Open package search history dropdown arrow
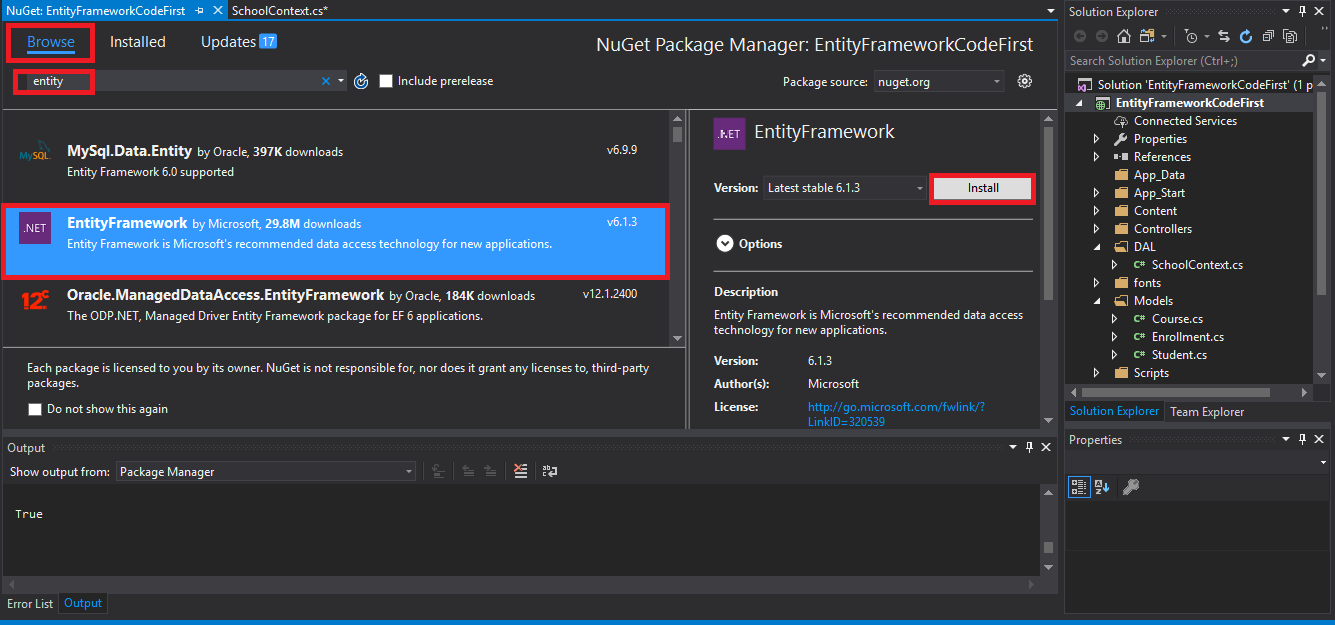The image size is (1335, 625). click(341, 81)
